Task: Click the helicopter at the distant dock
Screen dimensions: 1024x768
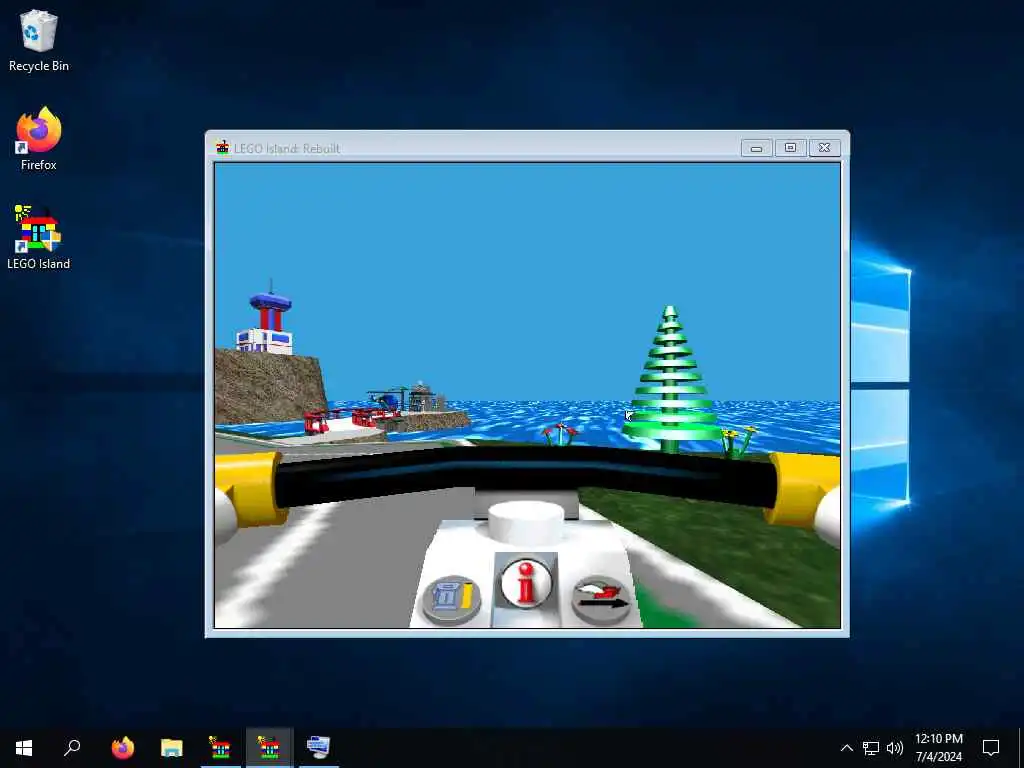Action: (385, 400)
